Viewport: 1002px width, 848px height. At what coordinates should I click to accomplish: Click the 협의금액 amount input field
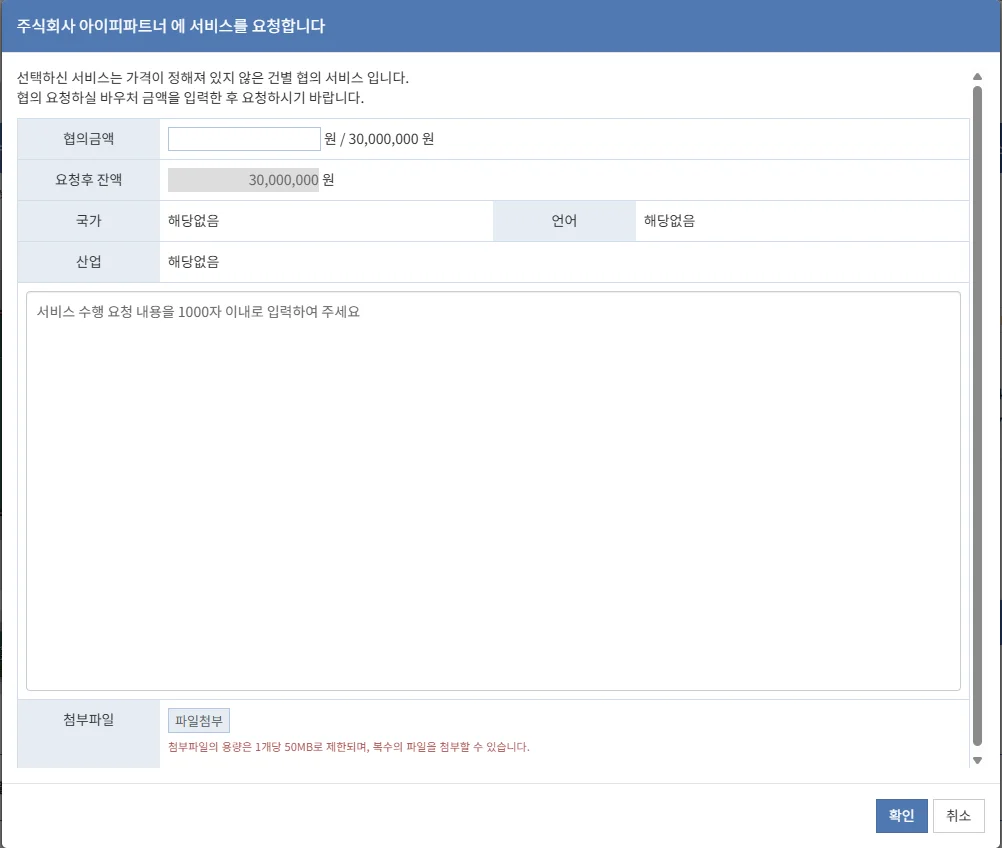pyautogui.click(x=244, y=139)
